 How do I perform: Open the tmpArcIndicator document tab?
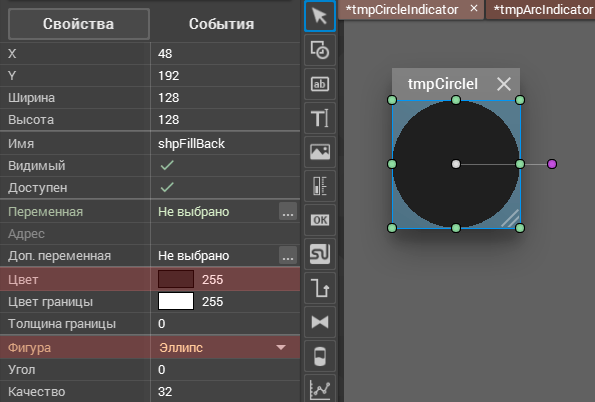[x=541, y=9]
